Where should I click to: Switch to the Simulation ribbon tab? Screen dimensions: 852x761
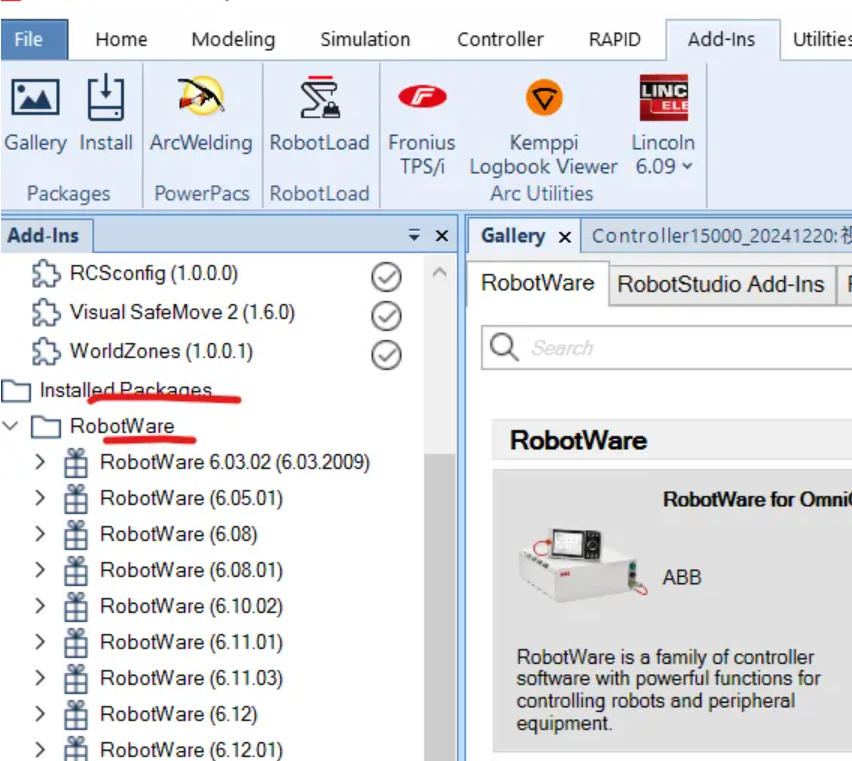pos(364,40)
